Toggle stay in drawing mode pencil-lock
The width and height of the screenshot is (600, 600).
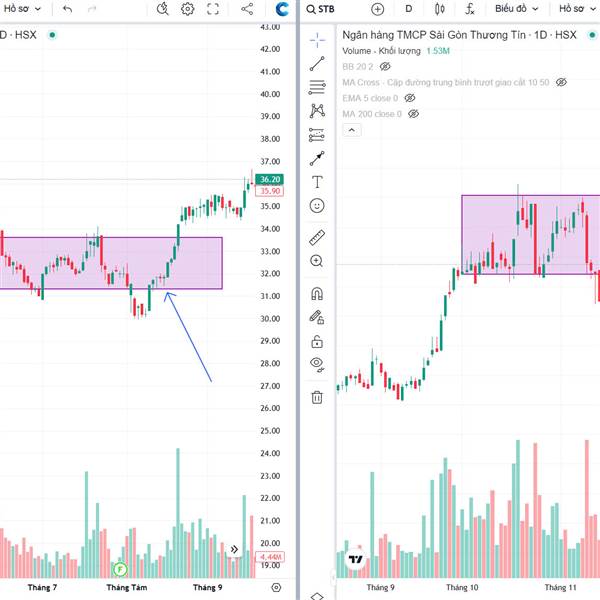pyautogui.click(x=317, y=318)
